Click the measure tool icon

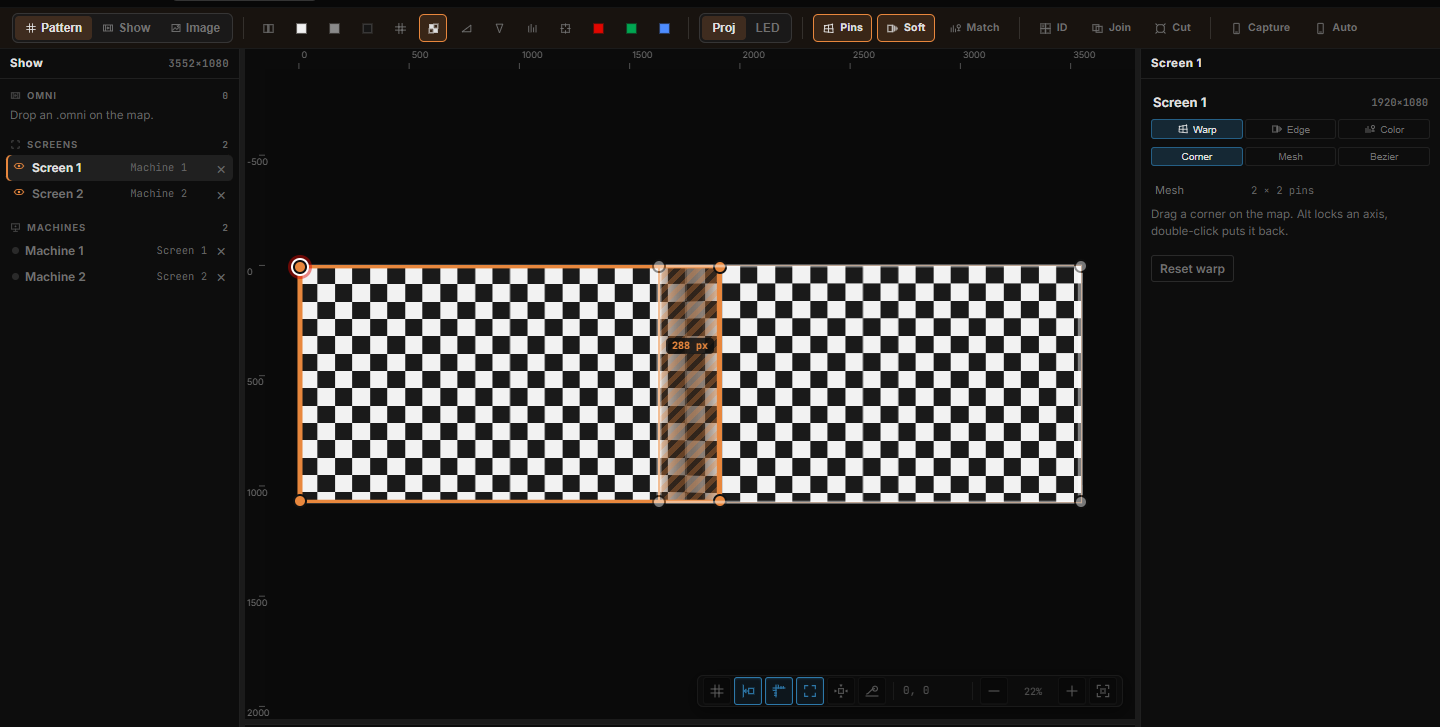872,691
